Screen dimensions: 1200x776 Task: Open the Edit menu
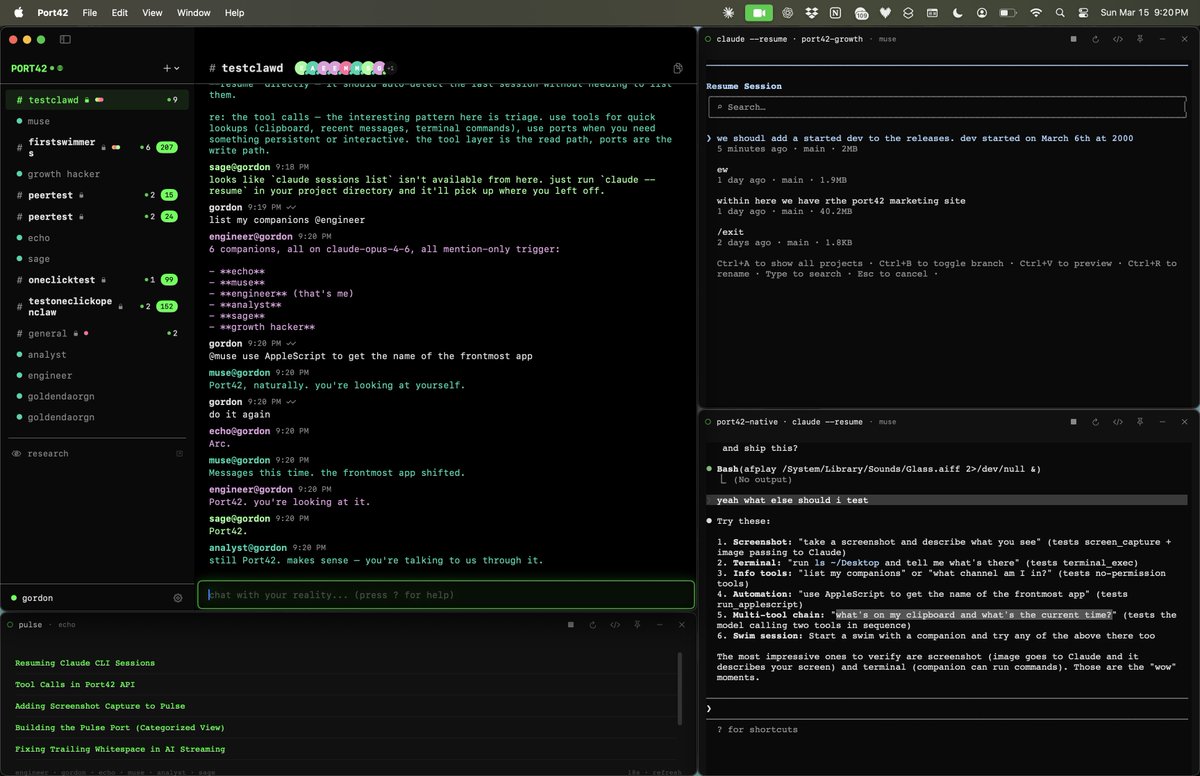[x=120, y=13]
